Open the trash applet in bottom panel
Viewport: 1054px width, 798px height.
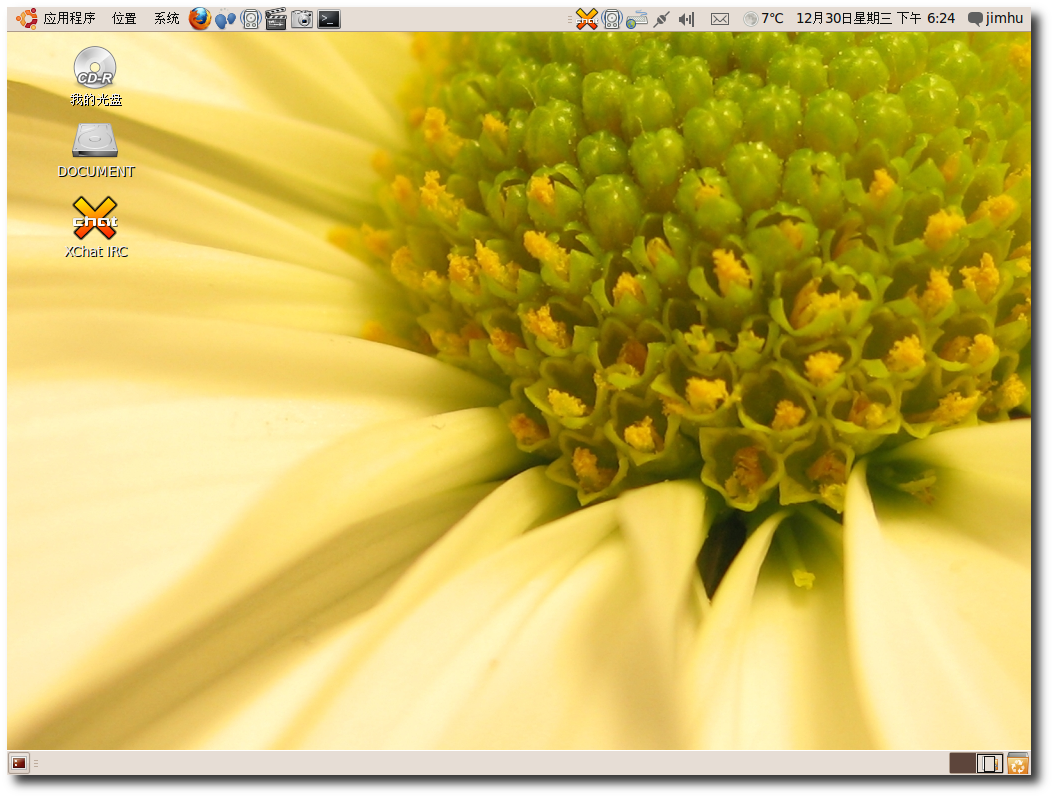1018,763
